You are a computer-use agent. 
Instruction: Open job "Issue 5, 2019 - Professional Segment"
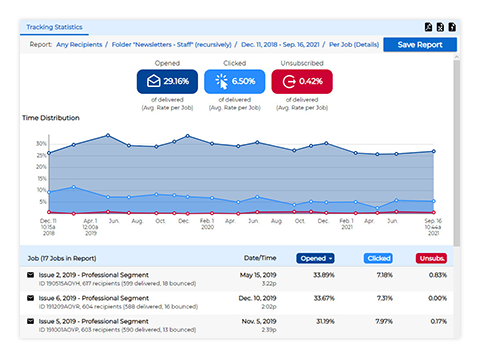coord(94,321)
